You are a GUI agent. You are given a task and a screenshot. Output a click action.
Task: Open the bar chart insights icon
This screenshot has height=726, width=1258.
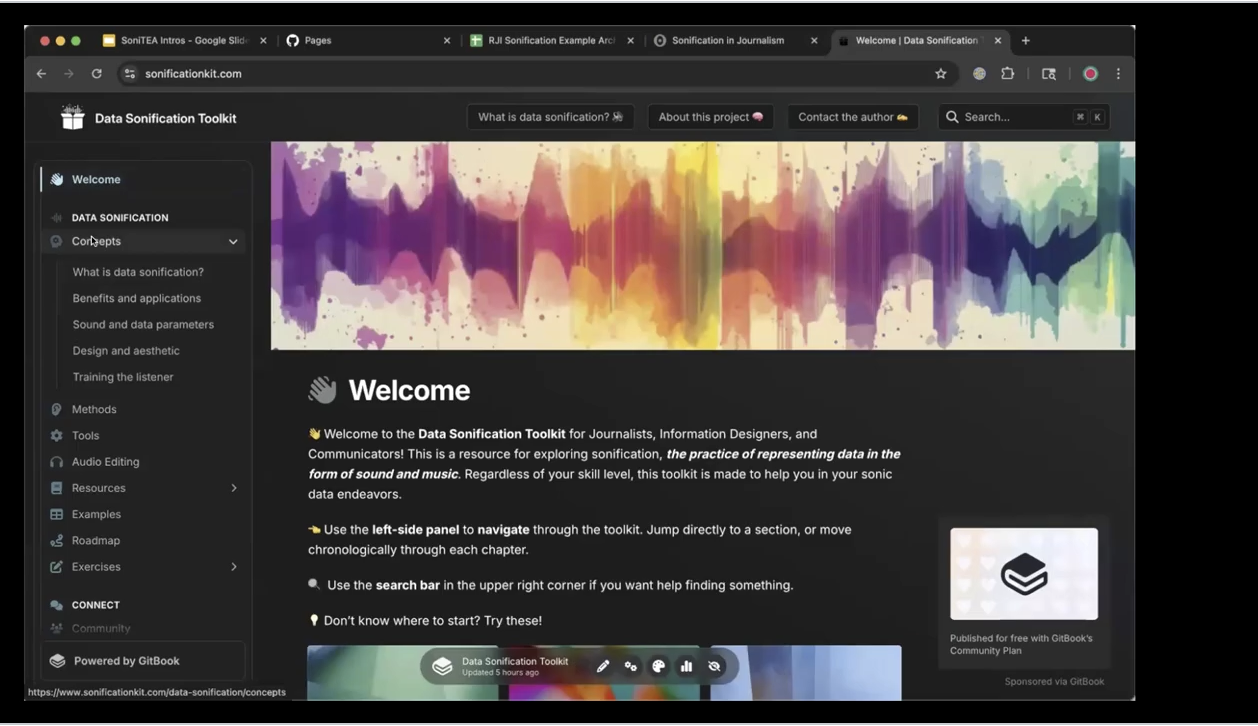pos(686,667)
